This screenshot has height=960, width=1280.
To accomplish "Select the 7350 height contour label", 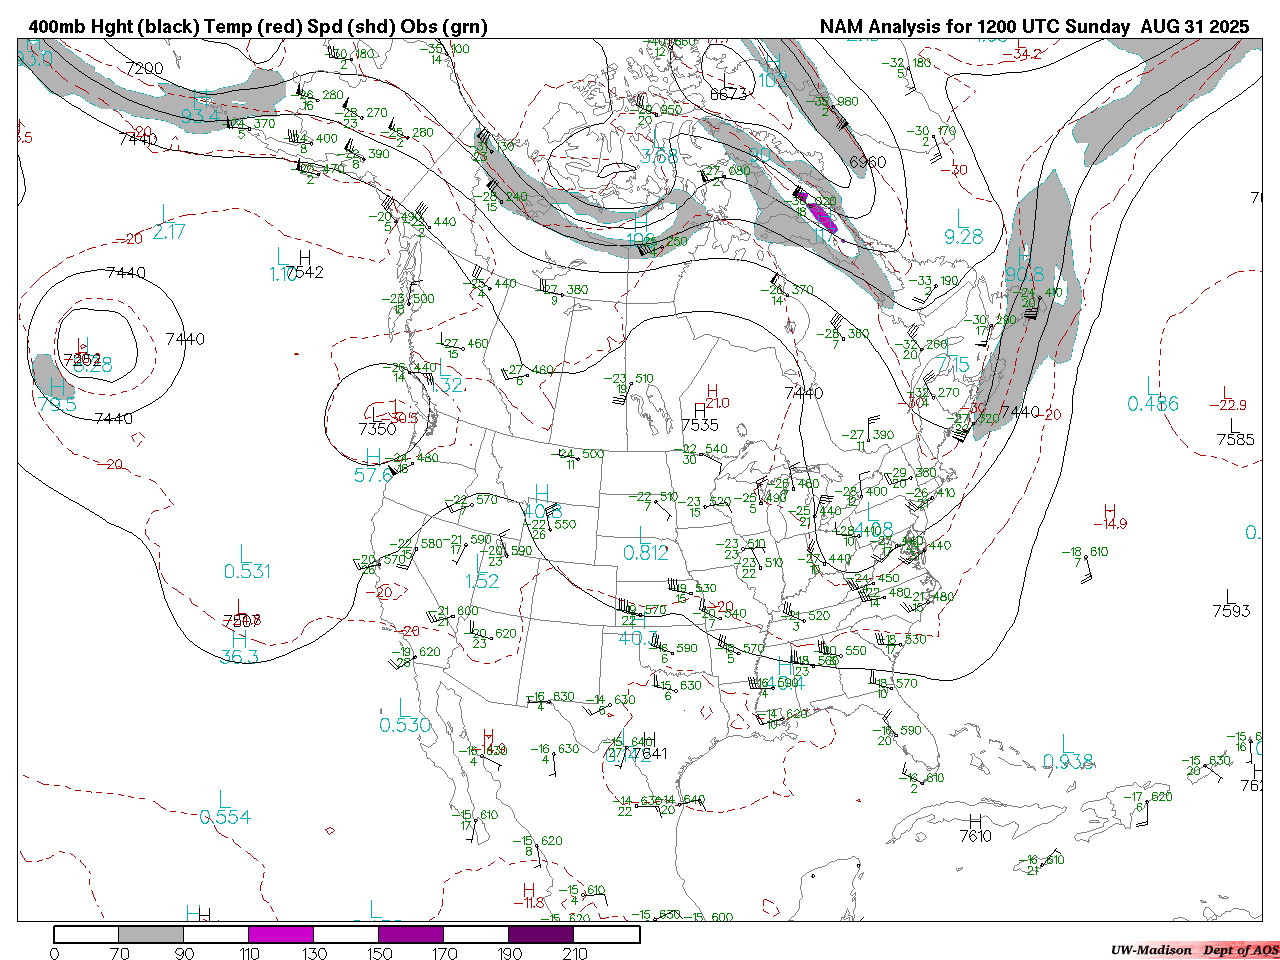I will [x=377, y=429].
